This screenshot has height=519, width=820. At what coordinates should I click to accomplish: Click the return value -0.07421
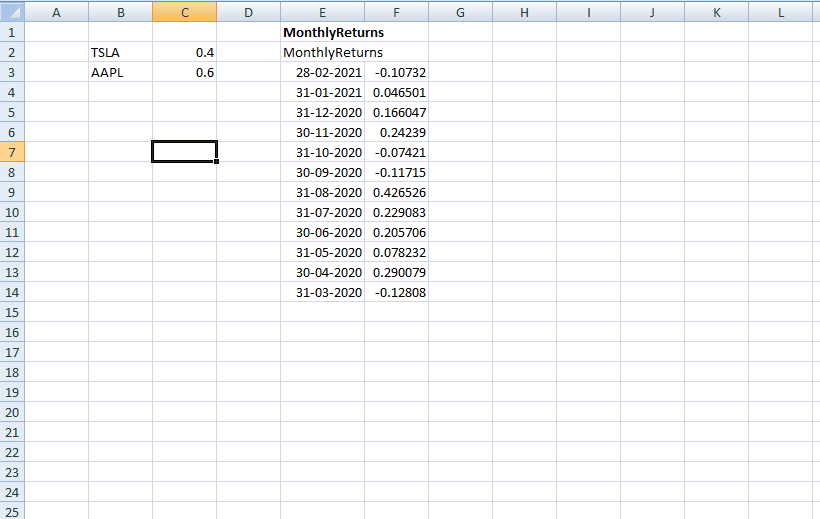[x=396, y=152]
